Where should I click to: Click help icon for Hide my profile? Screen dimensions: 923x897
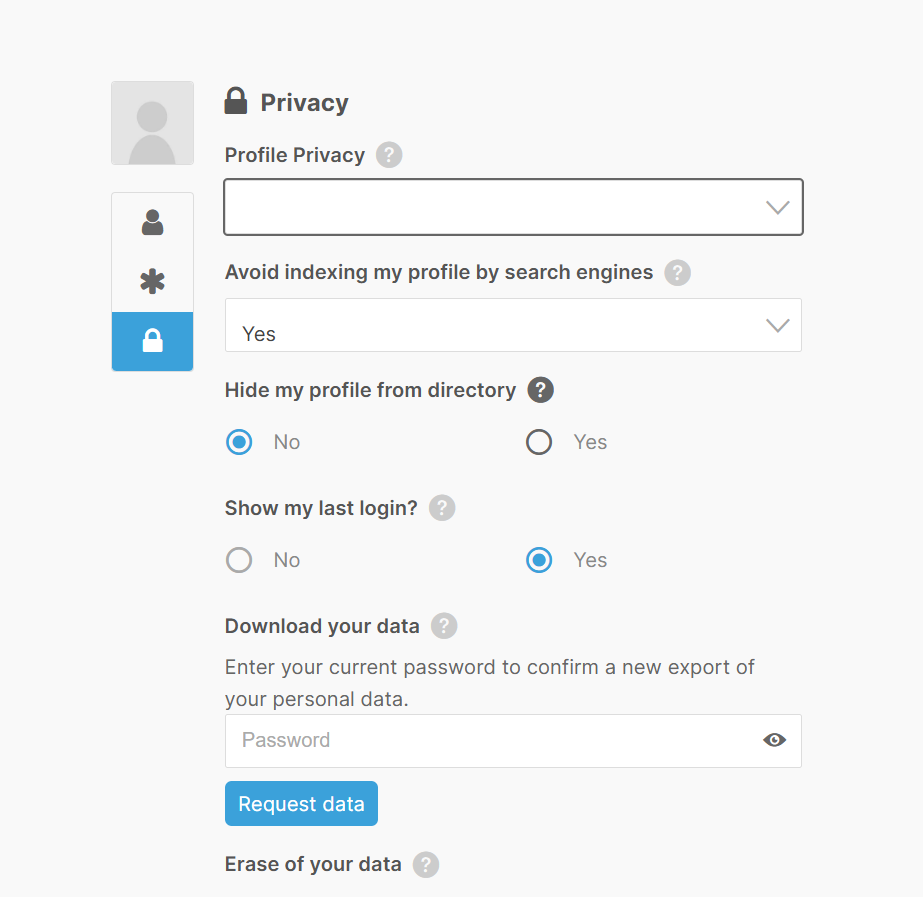[x=540, y=390]
